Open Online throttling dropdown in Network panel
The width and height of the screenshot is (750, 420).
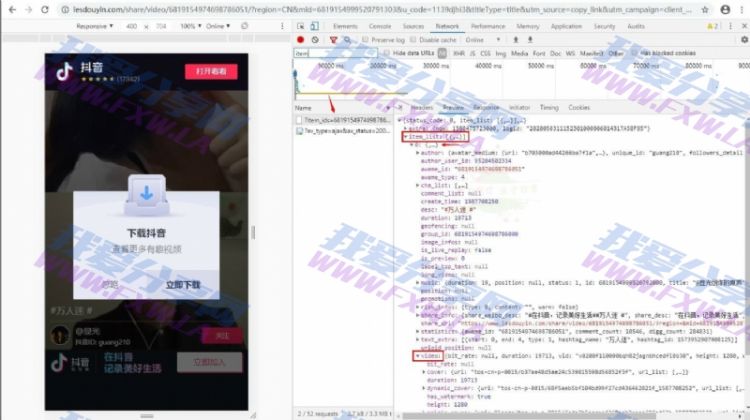point(483,40)
